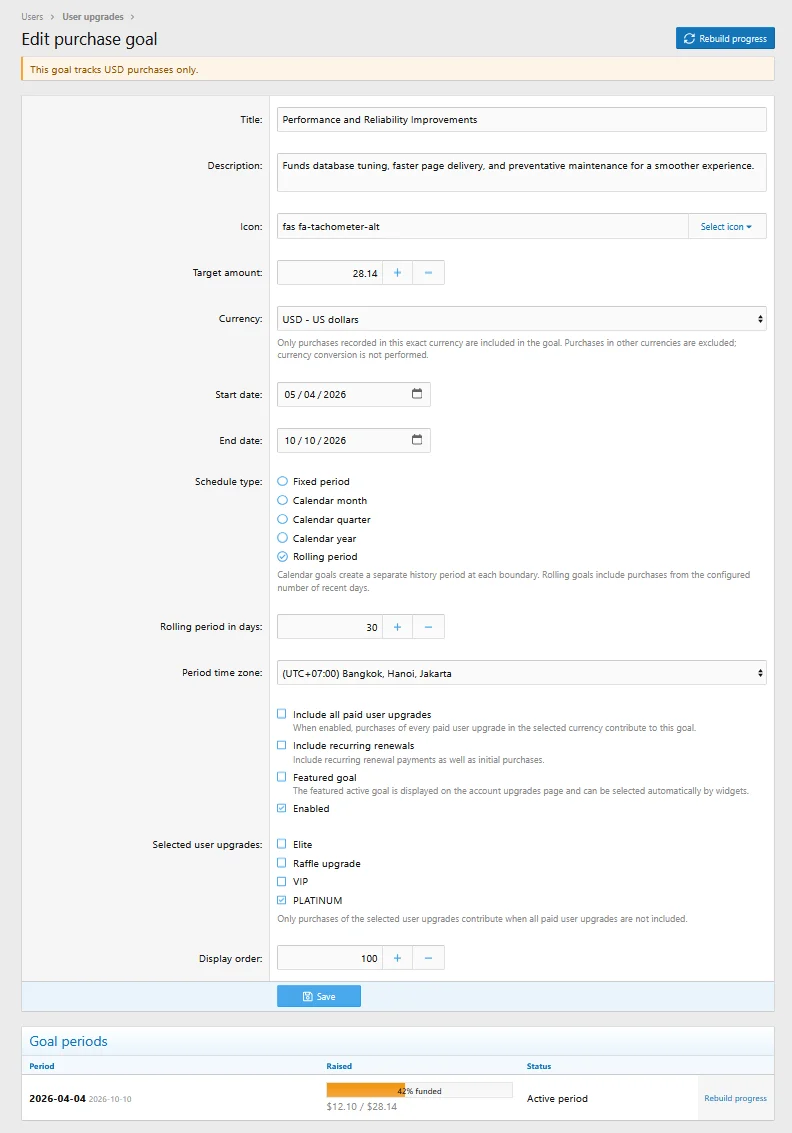This screenshot has height=1133, width=792.
Task: Click the Goal periods heading
Action: pos(68,1041)
